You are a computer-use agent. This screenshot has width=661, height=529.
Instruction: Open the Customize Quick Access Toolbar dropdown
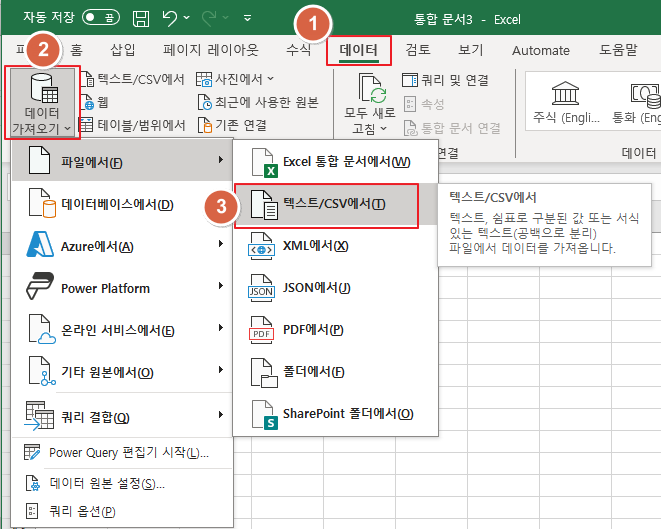(247, 18)
